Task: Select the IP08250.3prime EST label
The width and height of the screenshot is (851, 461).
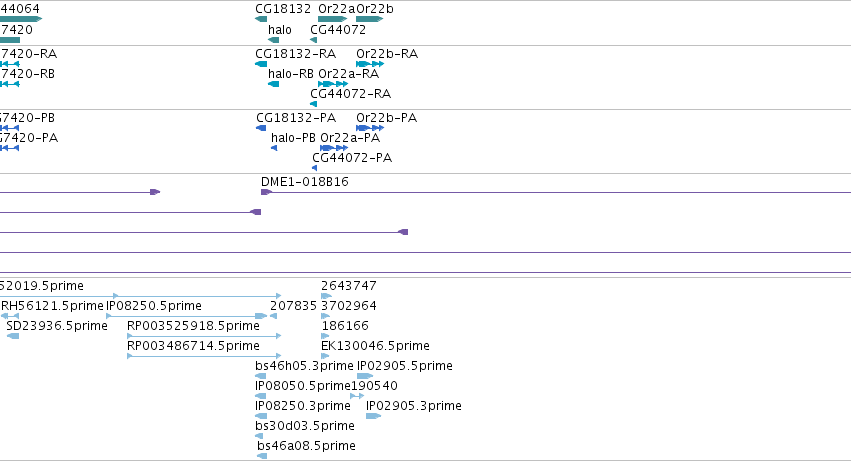Action: (x=303, y=406)
